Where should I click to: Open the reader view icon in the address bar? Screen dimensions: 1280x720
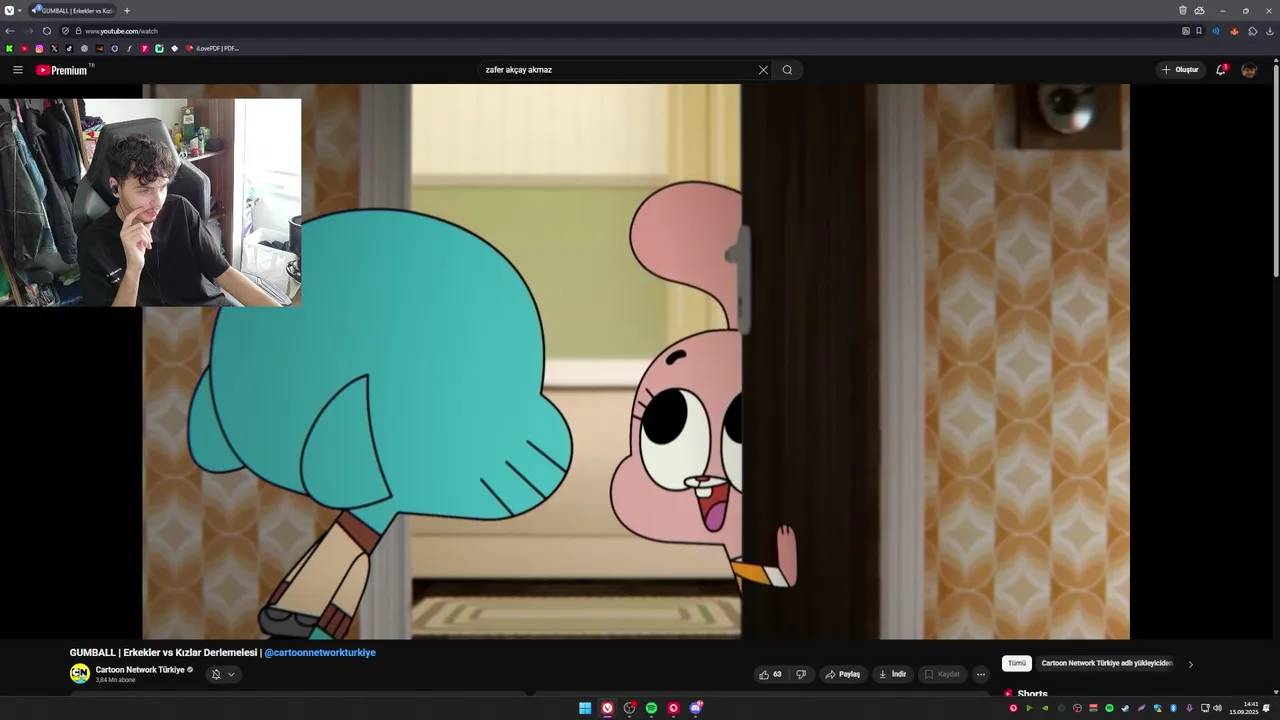1186,31
